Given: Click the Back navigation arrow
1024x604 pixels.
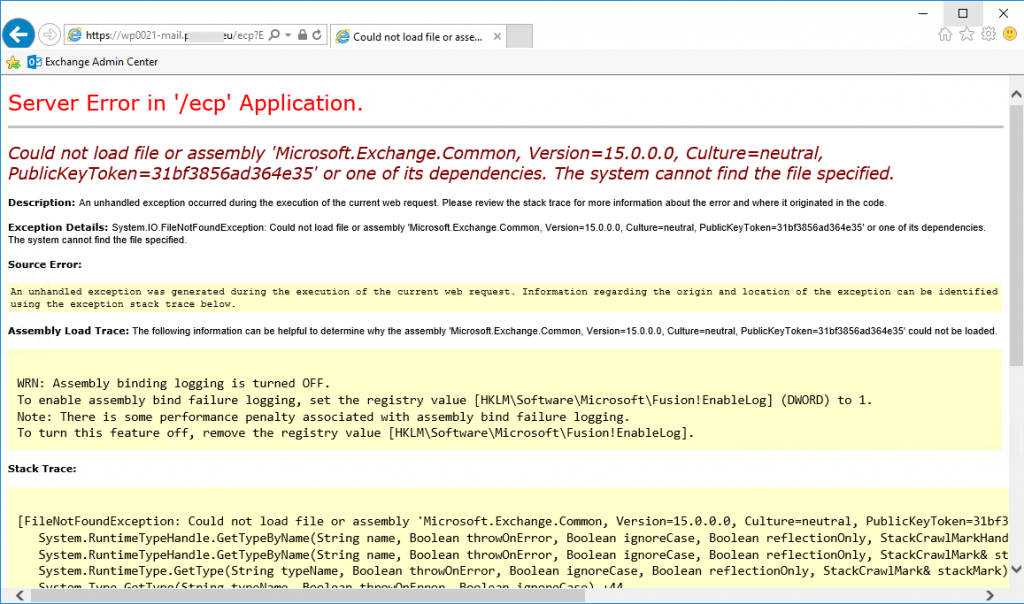Looking at the screenshot, I should 18,33.
